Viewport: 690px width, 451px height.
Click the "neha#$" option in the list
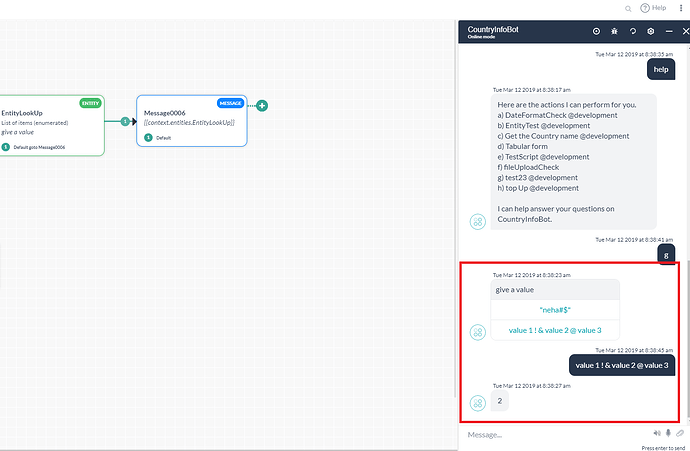[554, 310]
